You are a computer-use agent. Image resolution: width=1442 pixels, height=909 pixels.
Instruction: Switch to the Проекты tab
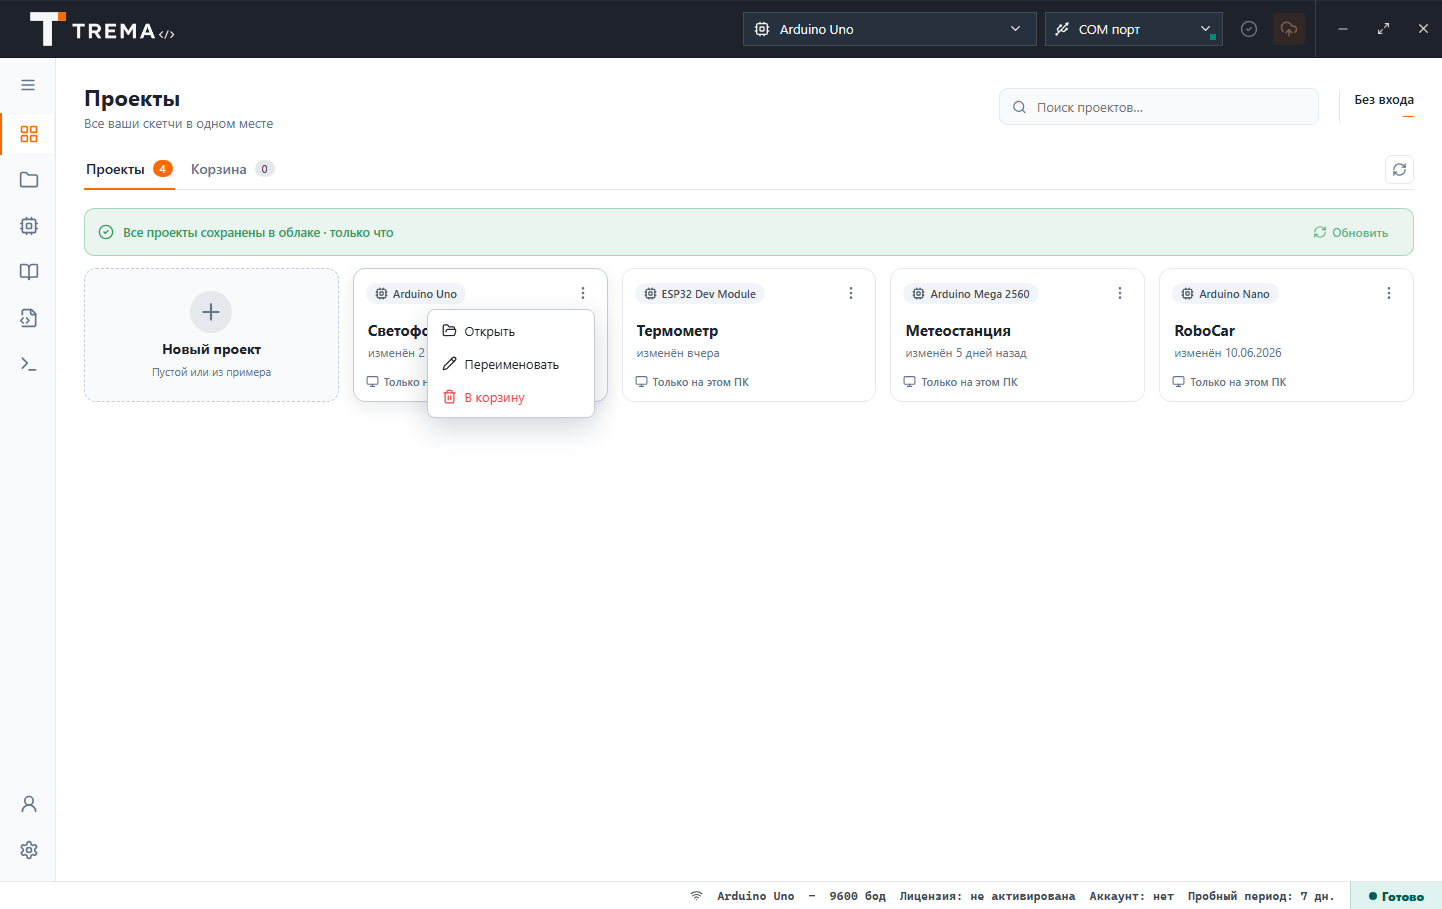(x=129, y=169)
